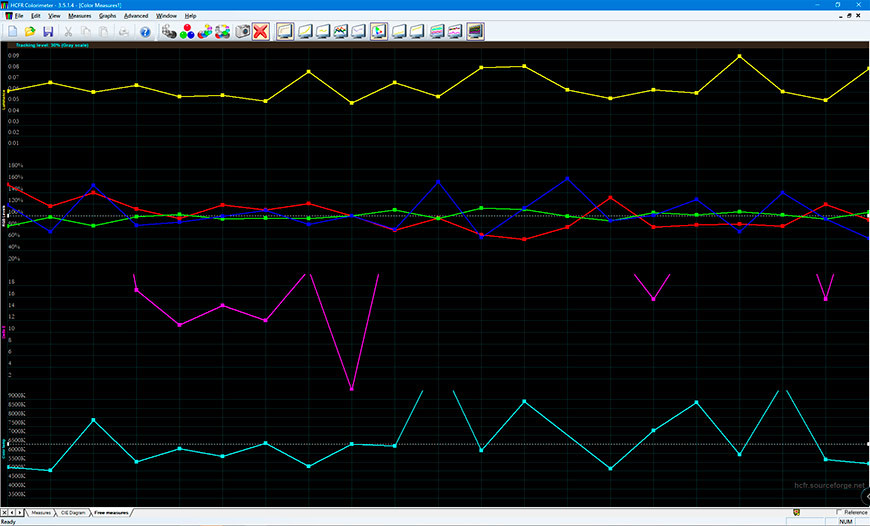870x526 pixels.
Task: Open the Graphs menu
Action: (x=107, y=16)
